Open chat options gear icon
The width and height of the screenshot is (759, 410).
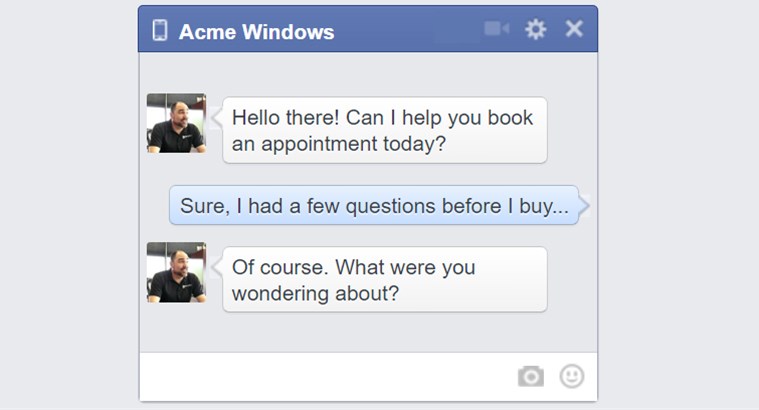tap(536, 29)
